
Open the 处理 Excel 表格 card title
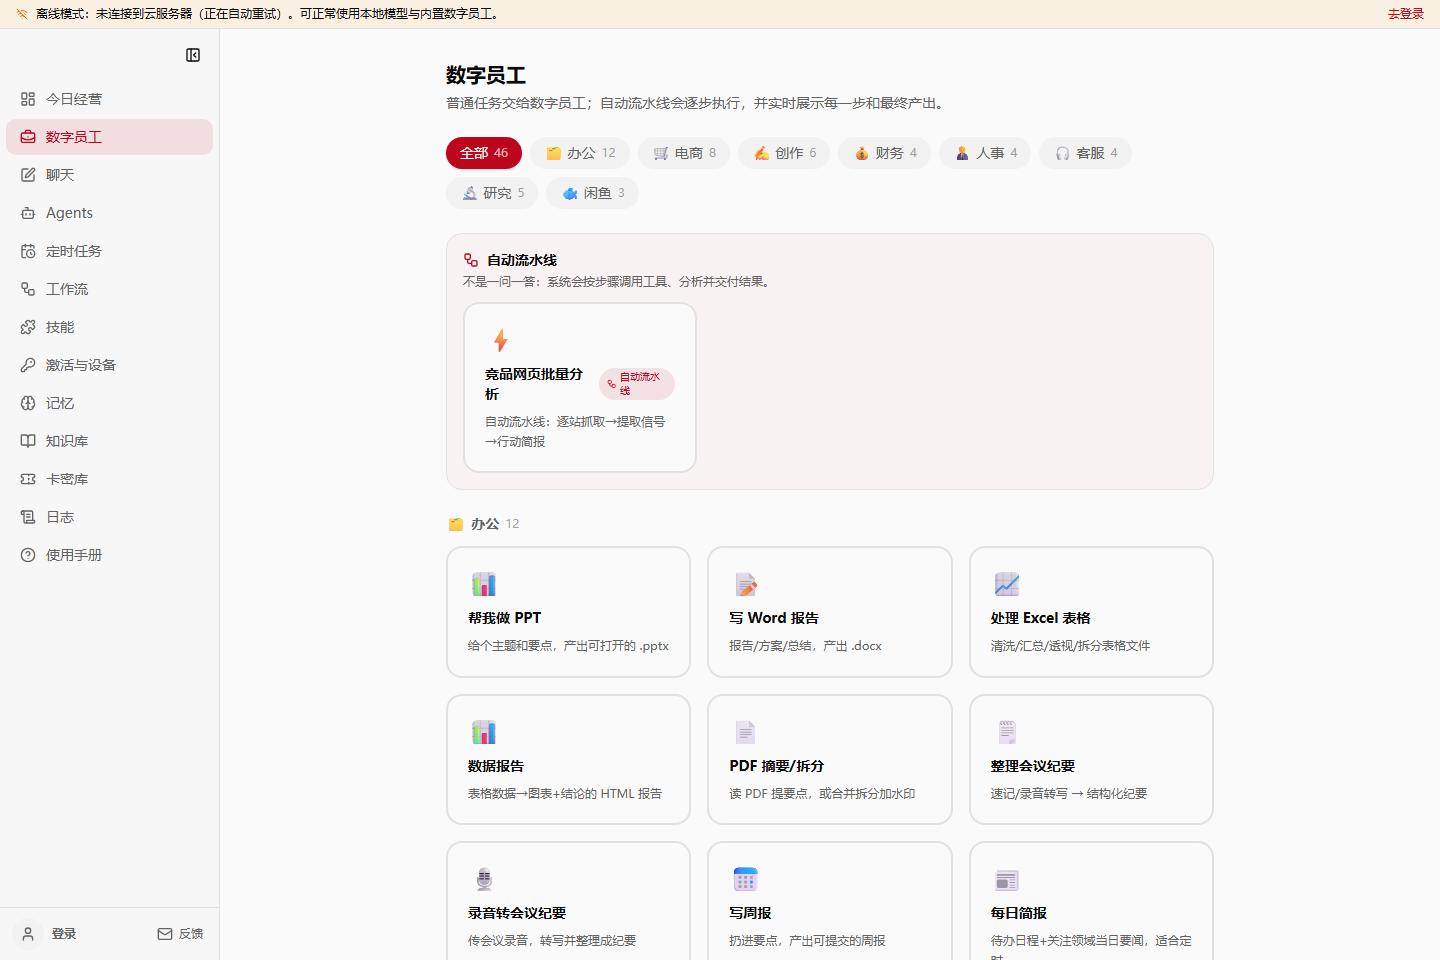1040,618
